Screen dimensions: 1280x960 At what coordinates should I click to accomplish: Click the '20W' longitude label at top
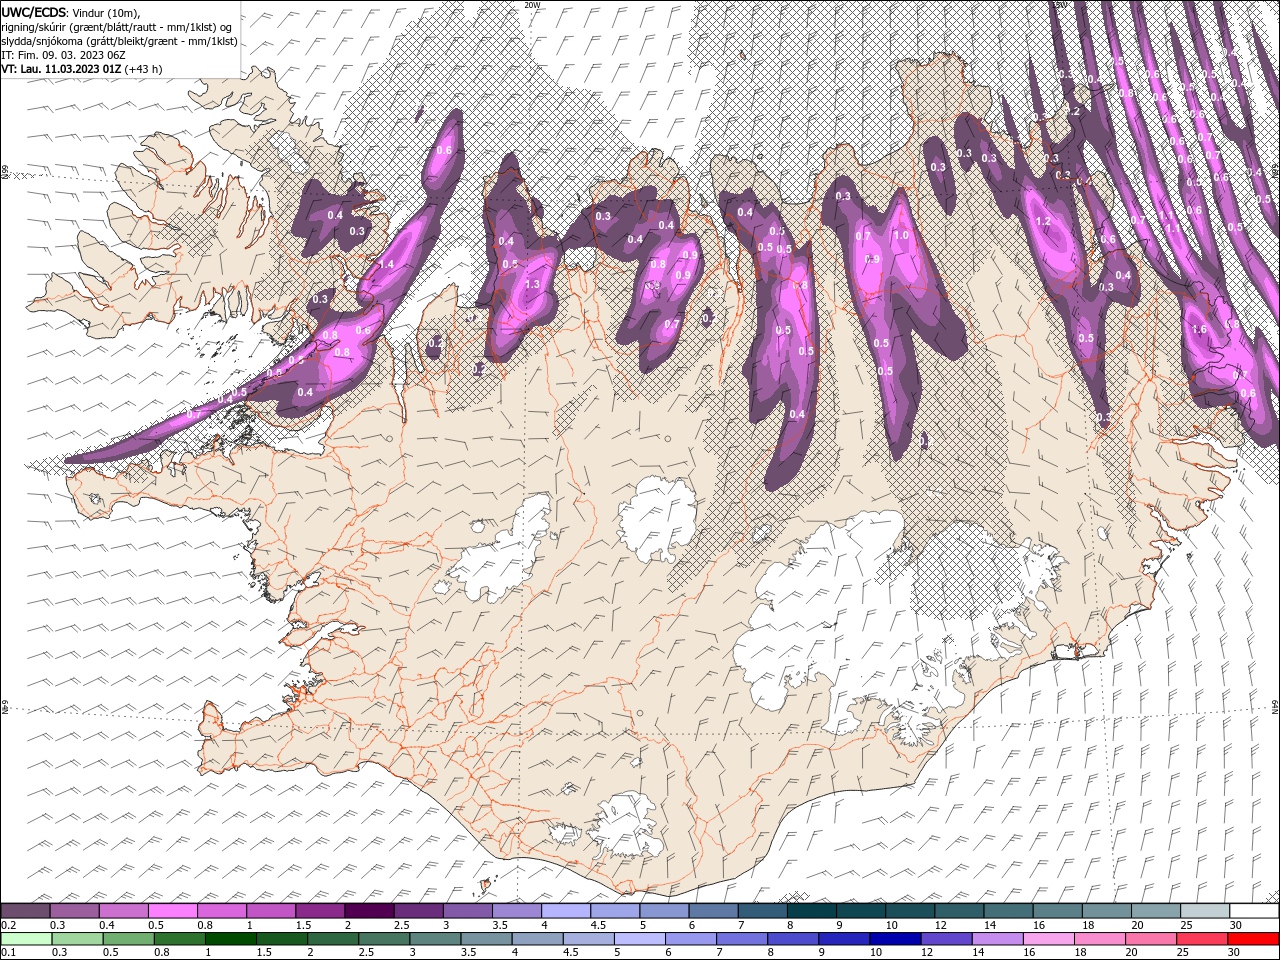coord(532,5)
